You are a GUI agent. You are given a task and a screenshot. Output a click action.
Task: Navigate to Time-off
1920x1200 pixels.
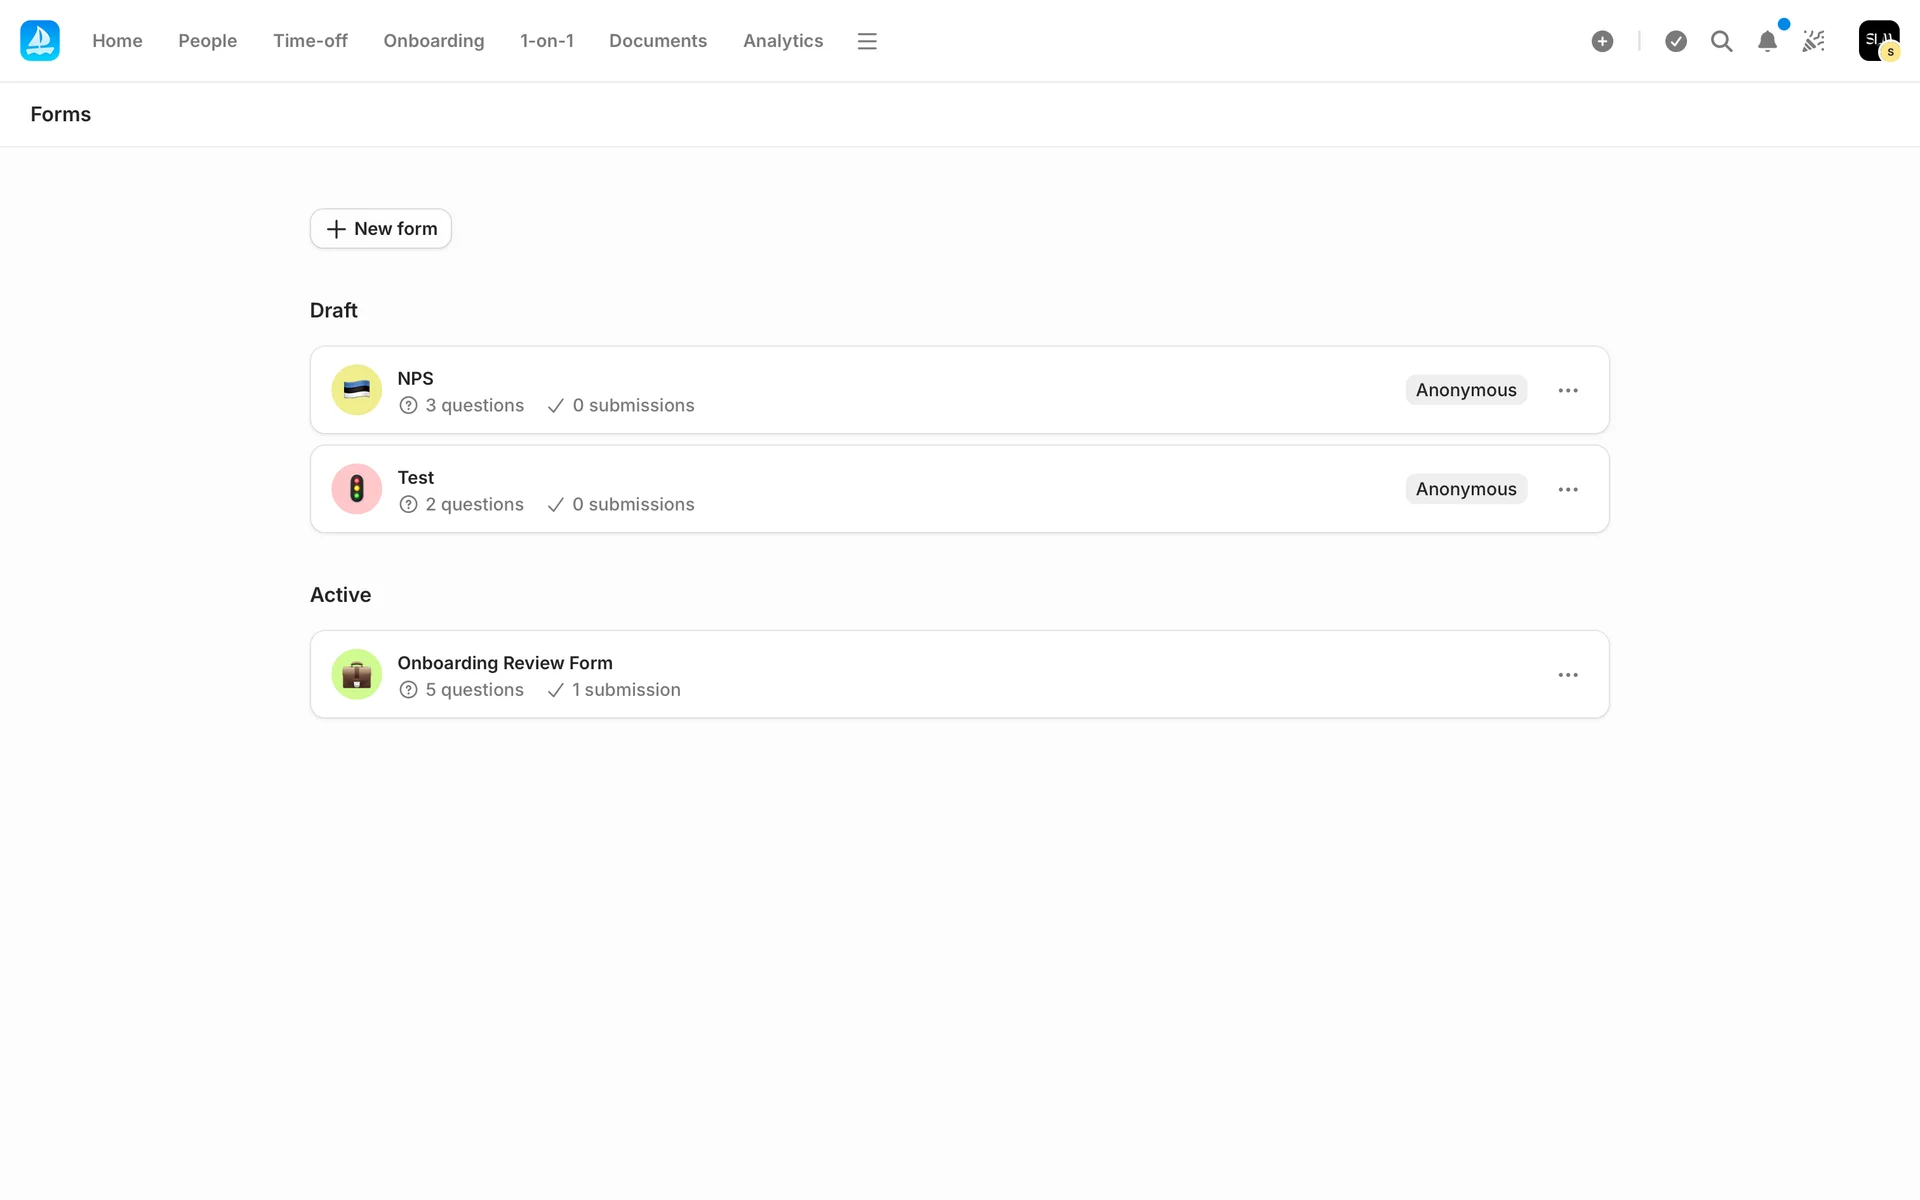coord(310,41)
